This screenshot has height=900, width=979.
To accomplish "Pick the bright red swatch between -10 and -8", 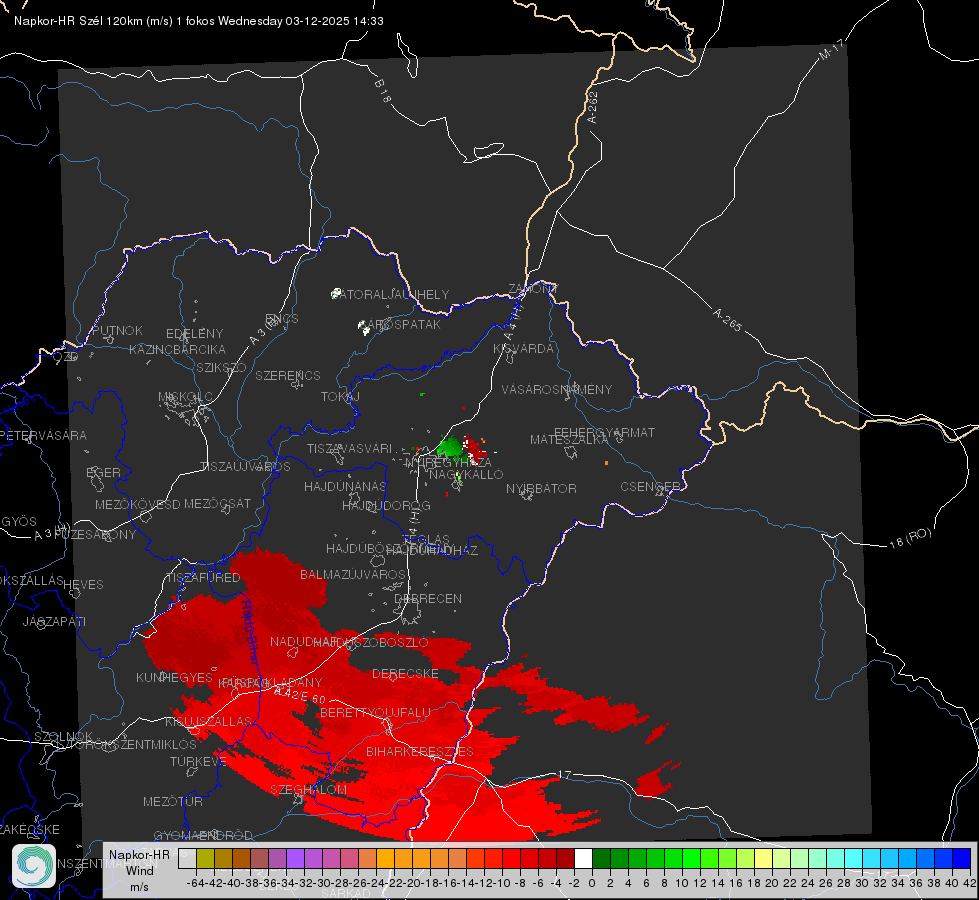I will point(511,858).
